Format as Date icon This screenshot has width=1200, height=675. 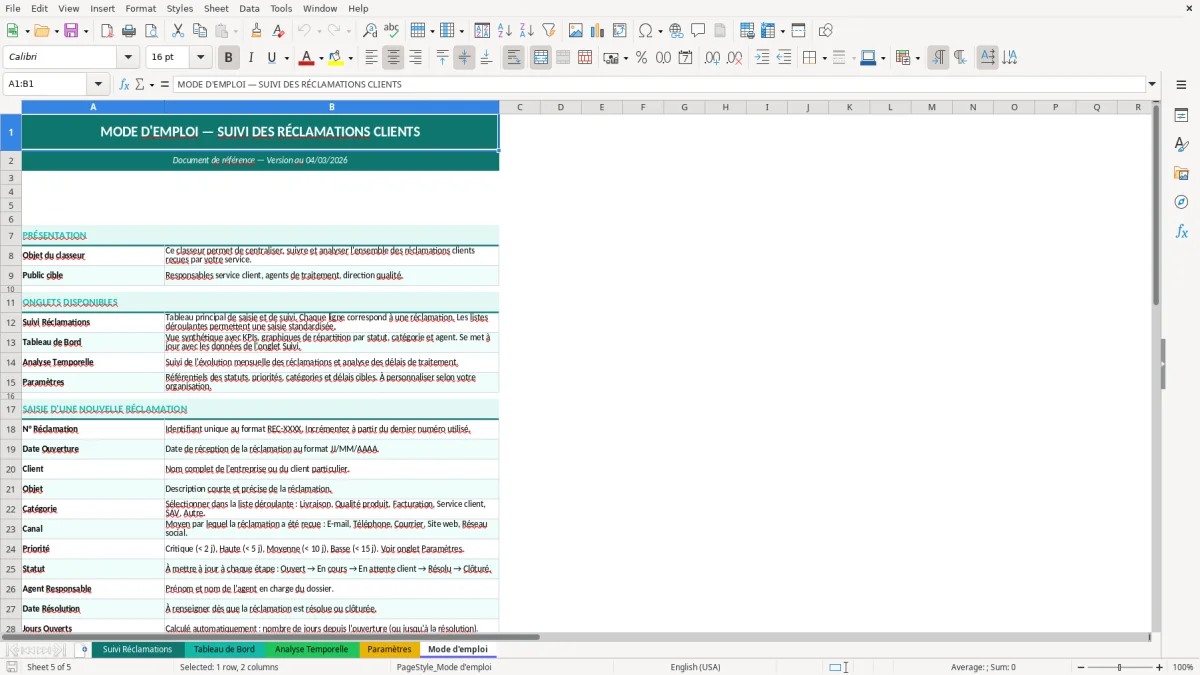point(685,58)
